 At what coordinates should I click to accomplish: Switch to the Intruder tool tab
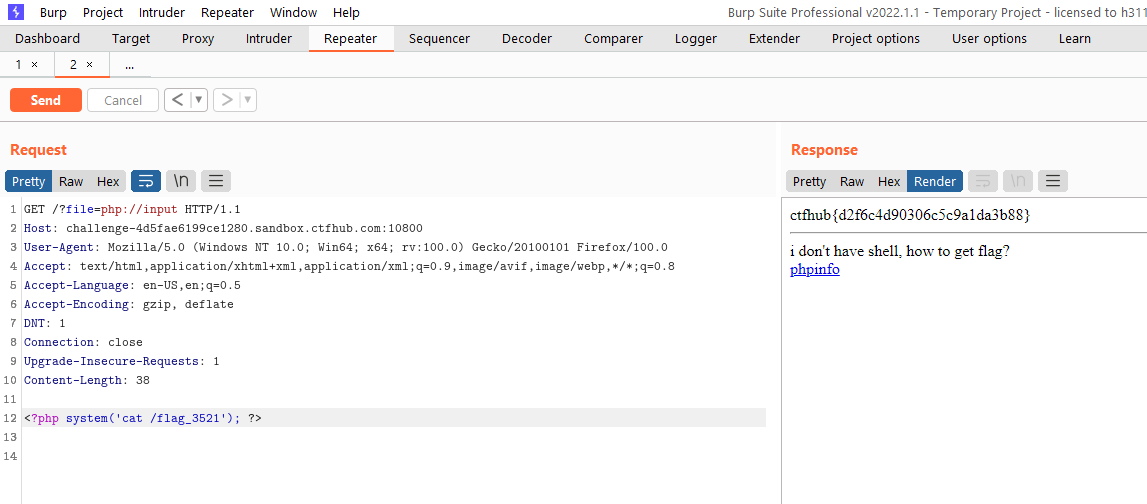[x=268, y=39]
